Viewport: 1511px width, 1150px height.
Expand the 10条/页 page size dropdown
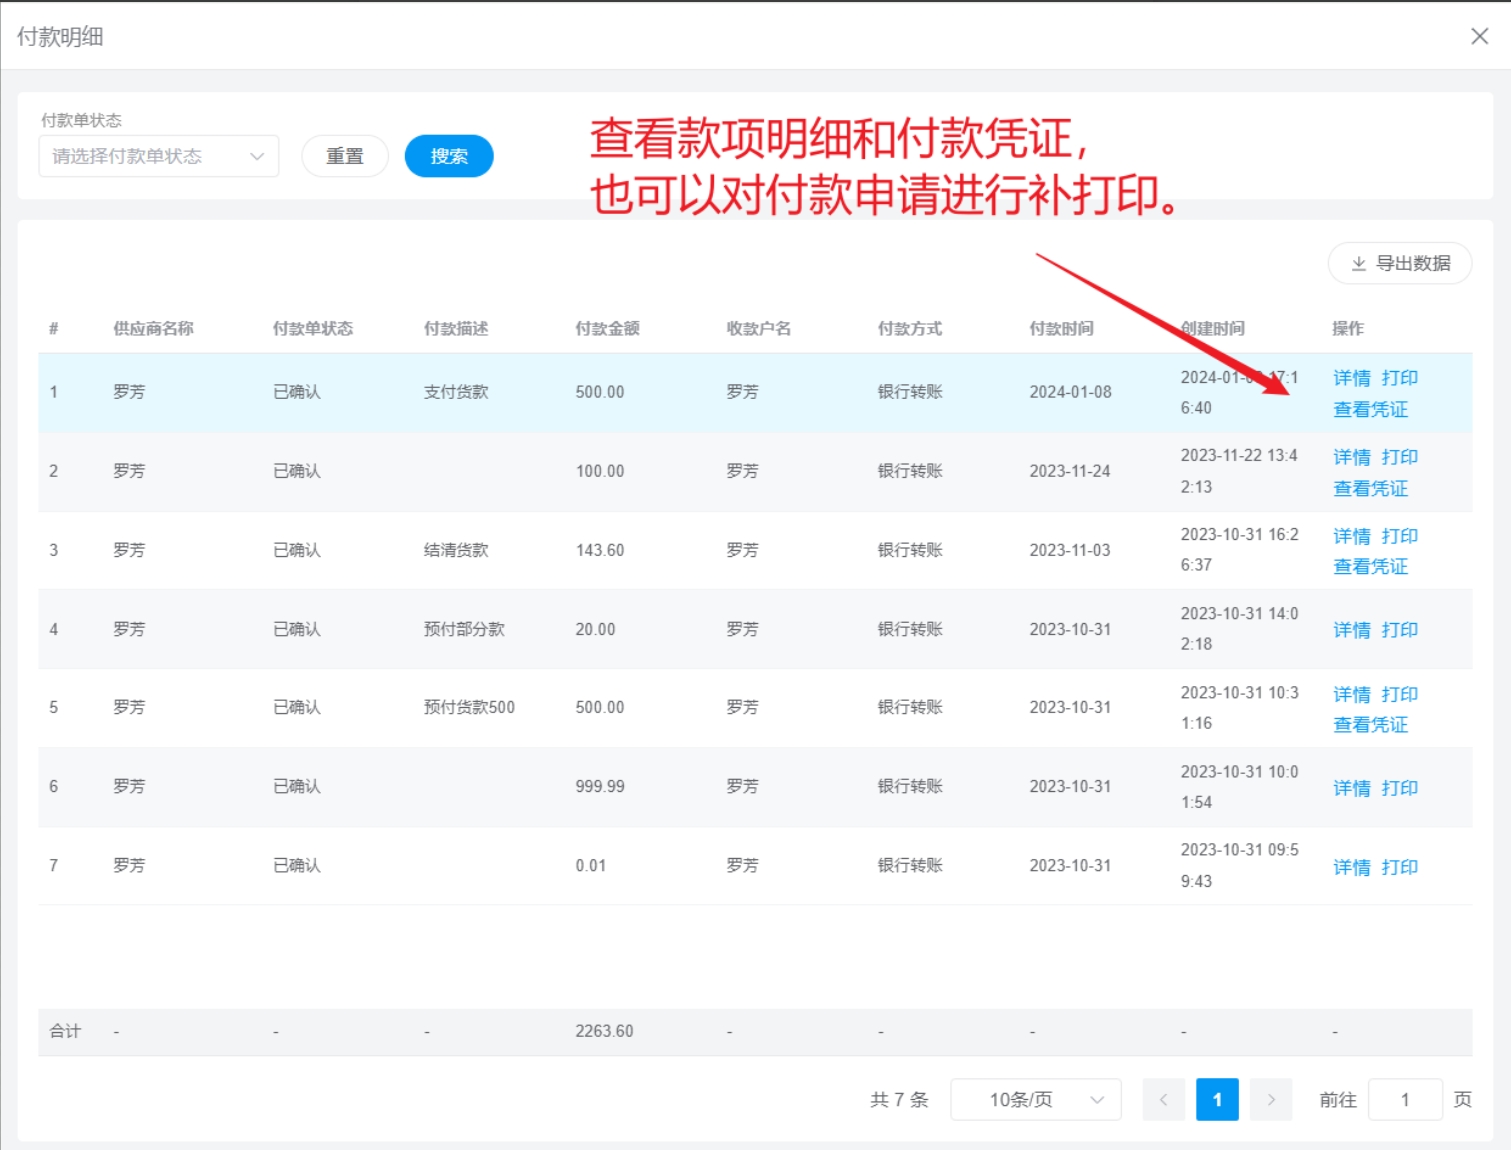coord(1035,1100)
